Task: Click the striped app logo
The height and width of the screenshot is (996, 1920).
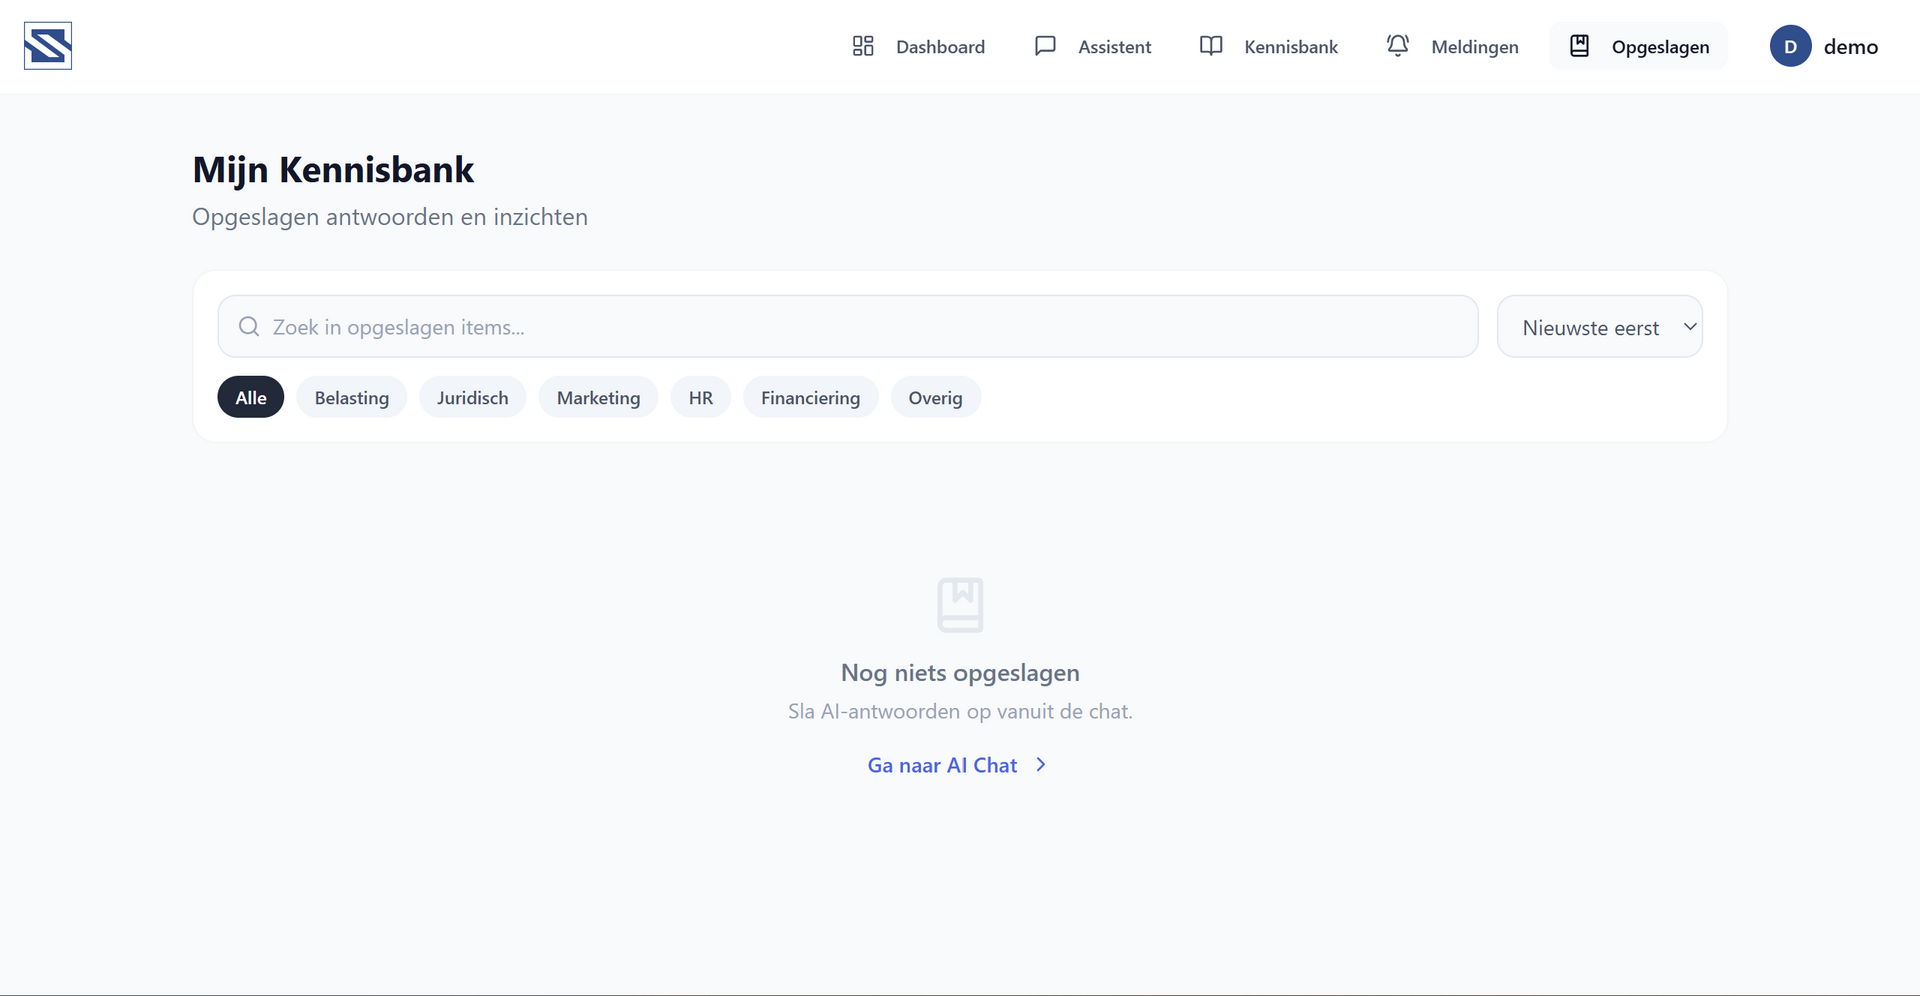Action: 48,46
